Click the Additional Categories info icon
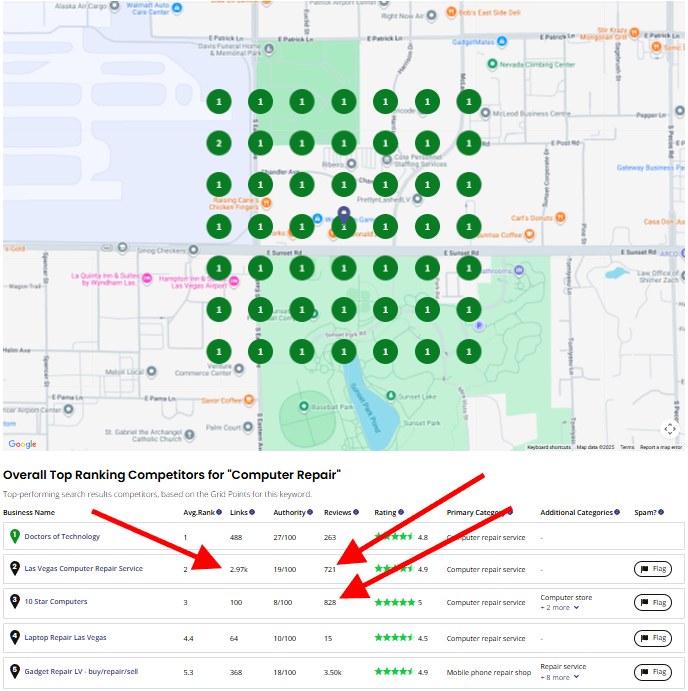This screenshot has width=688, height=691. (618, 512)
